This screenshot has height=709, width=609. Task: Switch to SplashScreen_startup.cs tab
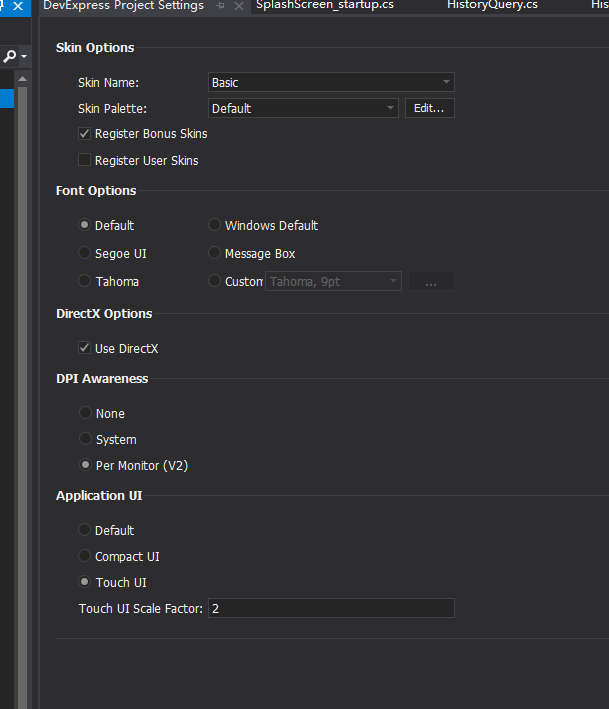[325, 5]
